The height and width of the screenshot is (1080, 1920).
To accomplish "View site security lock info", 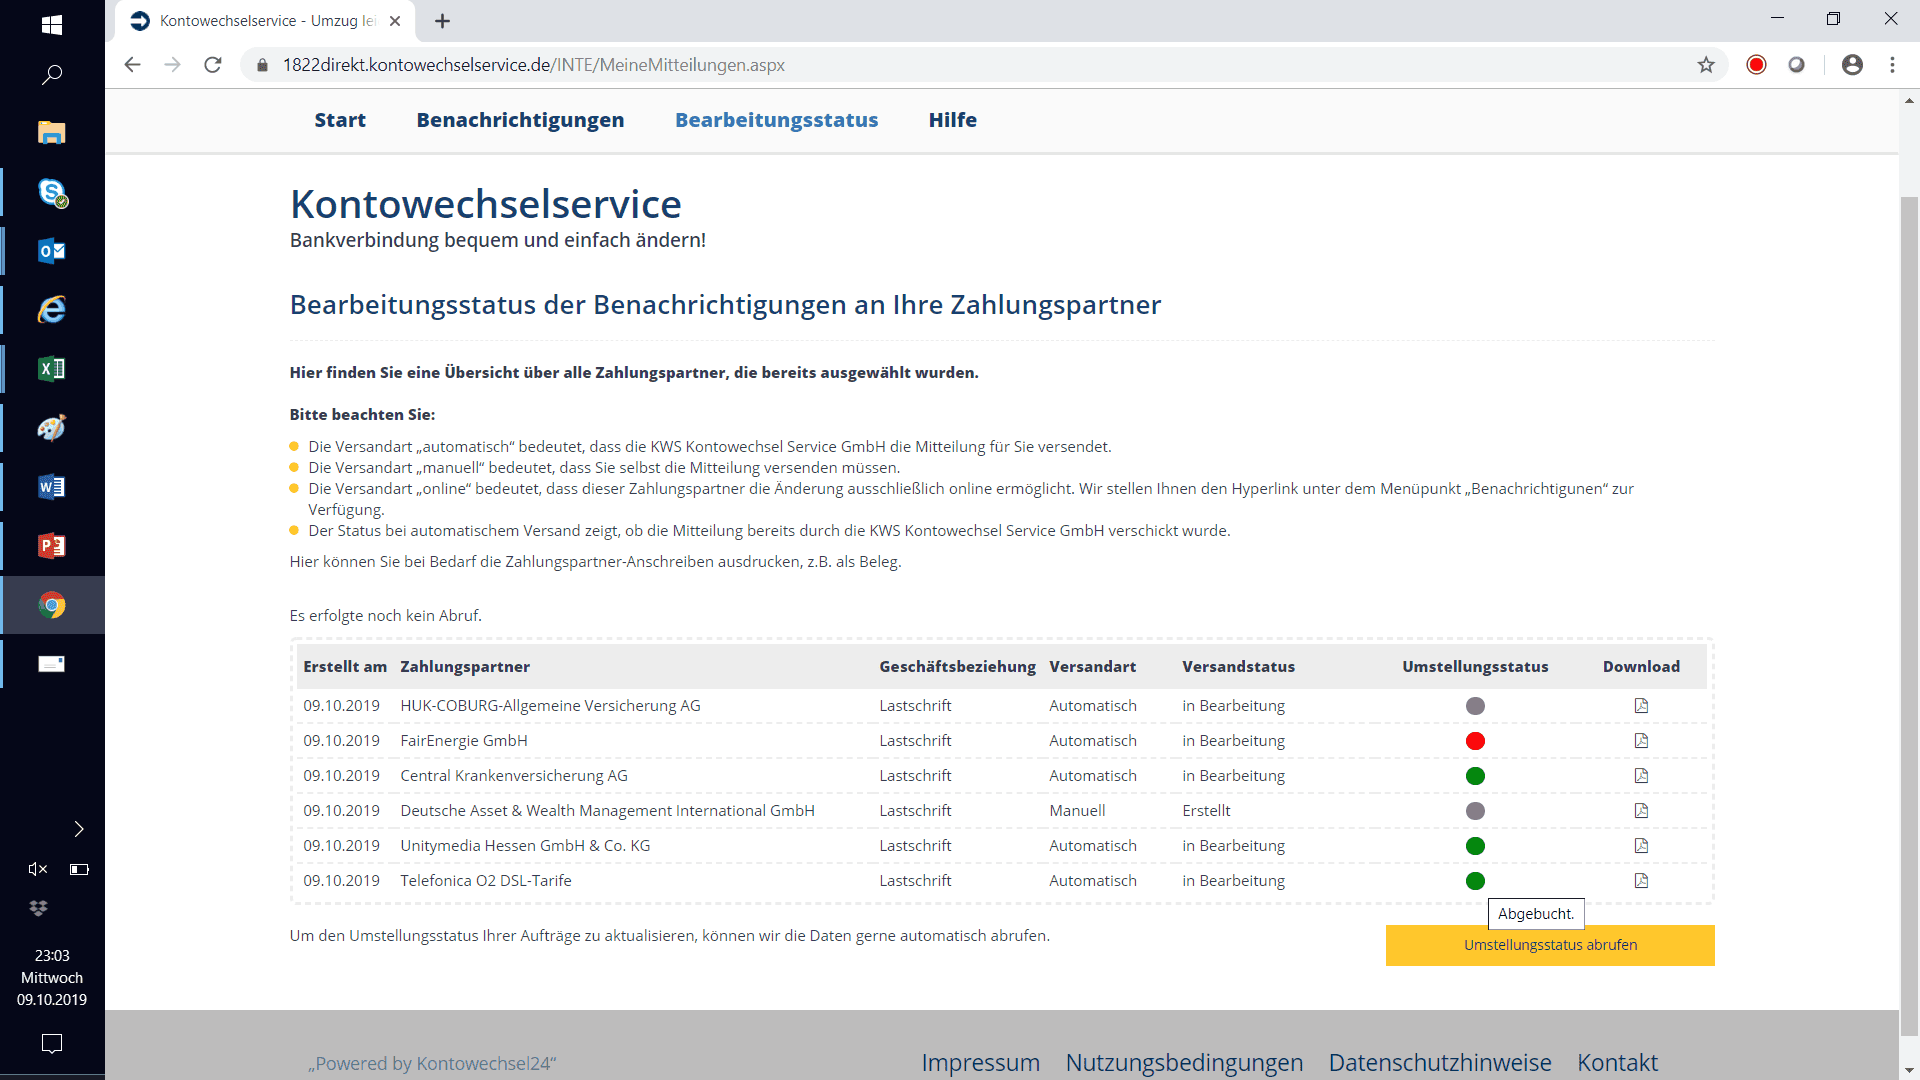I will pos(262,65).
